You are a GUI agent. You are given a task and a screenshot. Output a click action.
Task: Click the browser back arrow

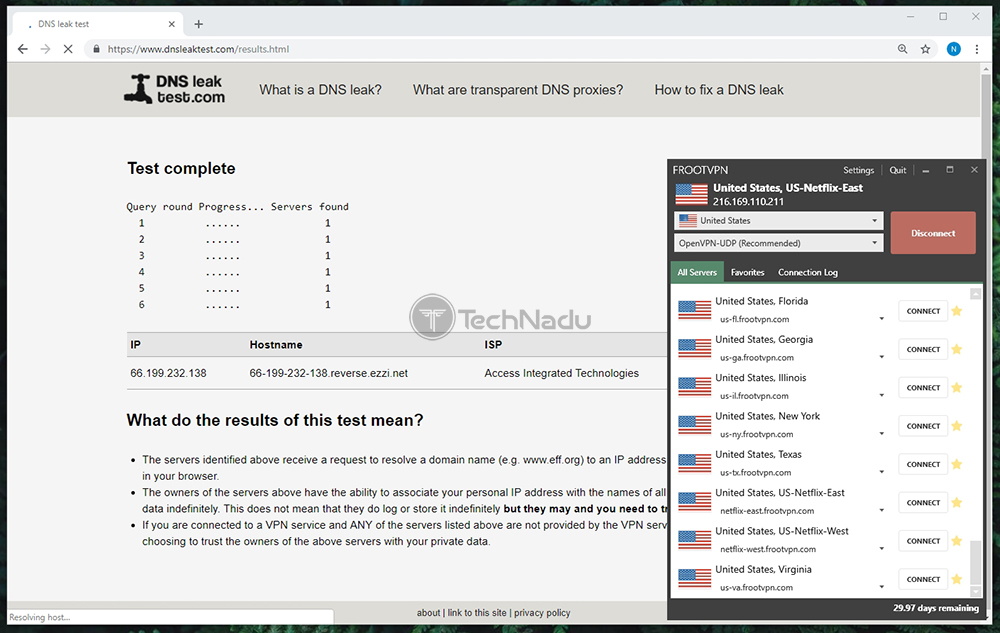coord(23,49)
